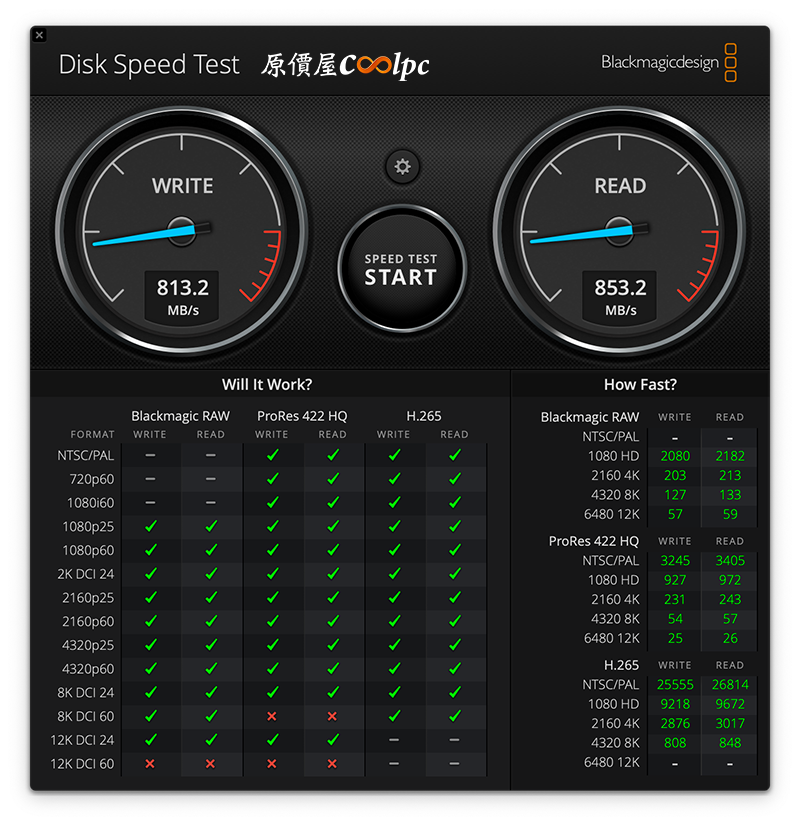Screen dimensions: 800x825
Task: Click the green check for Blackmagic RAW write at 1080p25
Action: (151, 526)
